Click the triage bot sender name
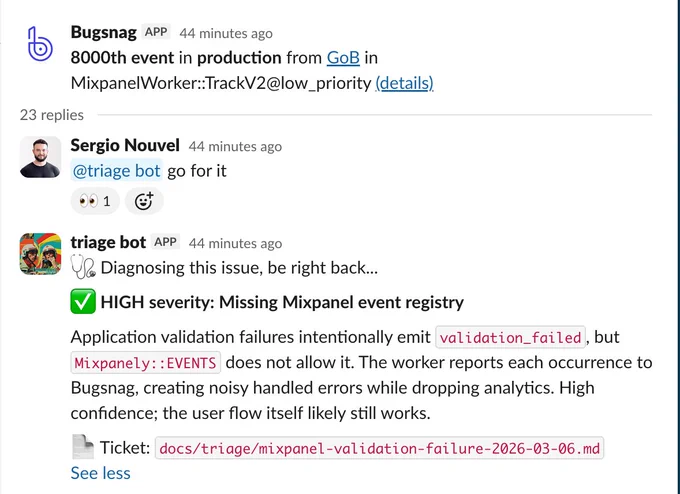Viewport: 680px width, 494px height. 108,242
